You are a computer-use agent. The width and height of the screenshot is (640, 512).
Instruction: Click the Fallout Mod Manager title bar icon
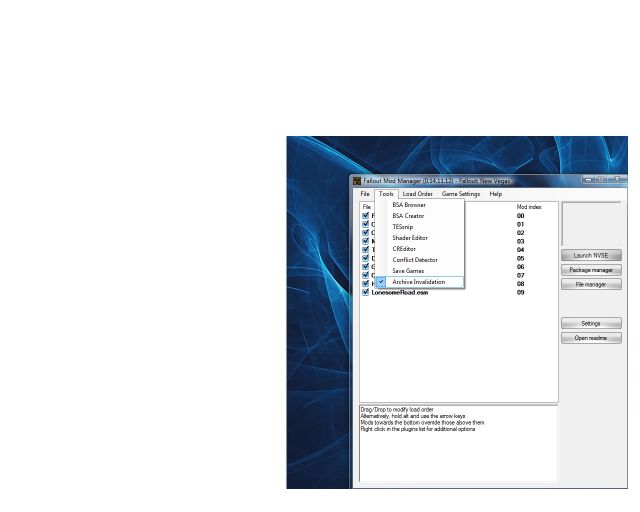point(357,180)
